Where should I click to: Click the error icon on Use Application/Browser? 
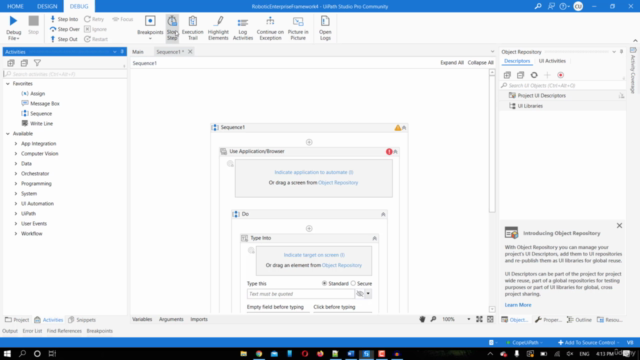389,151
